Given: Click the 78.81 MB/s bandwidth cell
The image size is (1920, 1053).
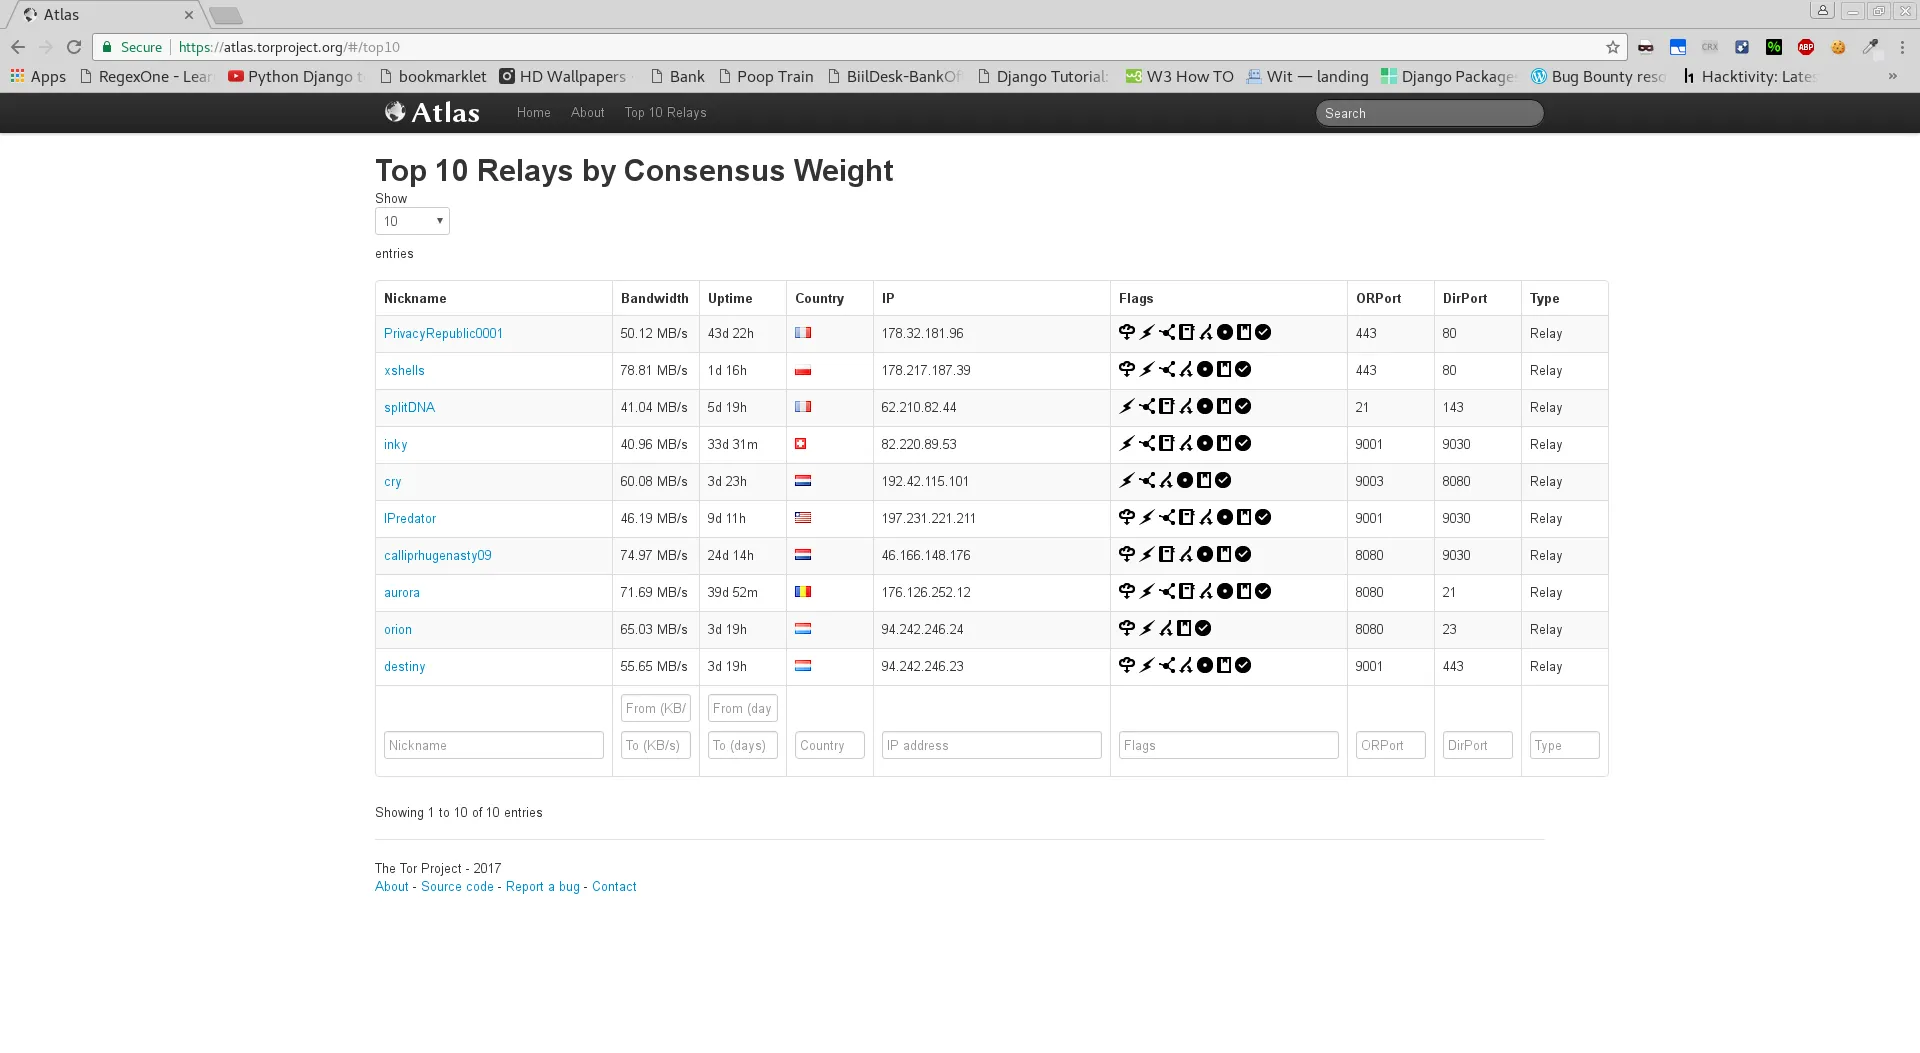Looking at the screenshot, I should 654,370.
